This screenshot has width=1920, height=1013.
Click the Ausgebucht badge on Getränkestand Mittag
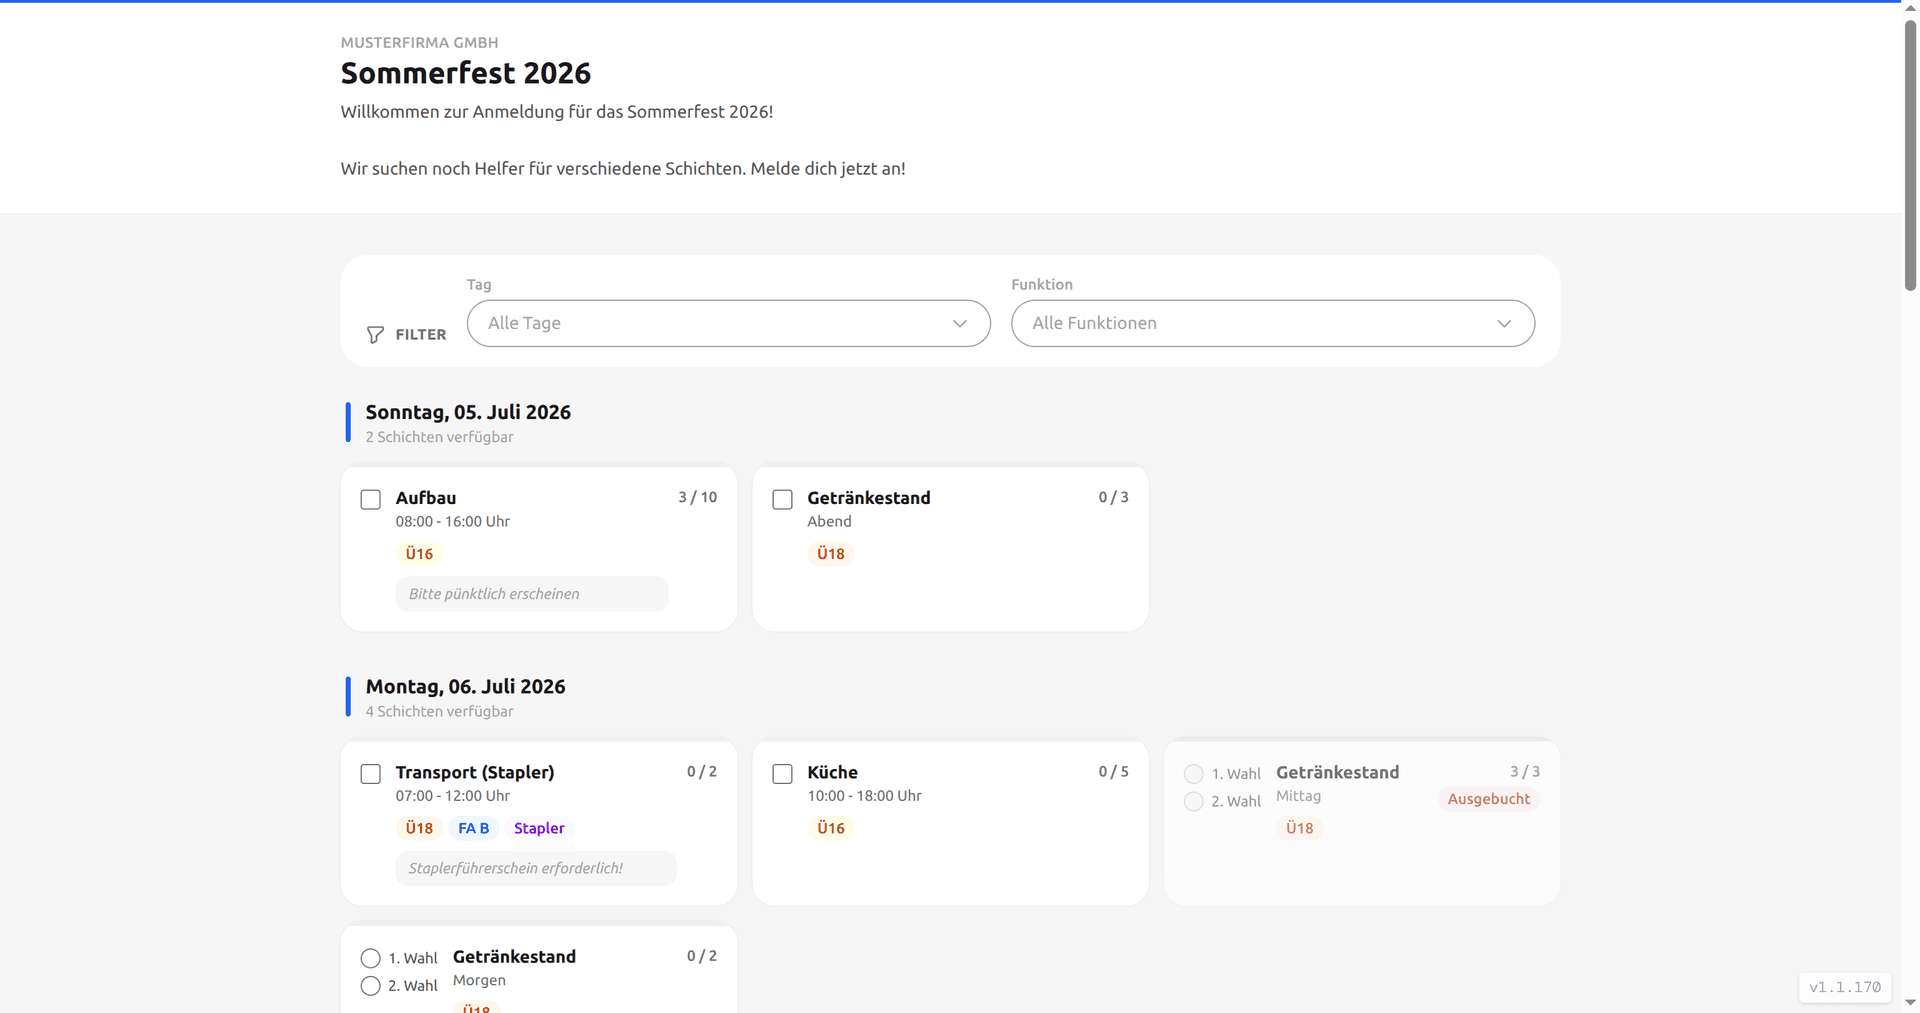pyautogui.click(x=1488, y=799)
